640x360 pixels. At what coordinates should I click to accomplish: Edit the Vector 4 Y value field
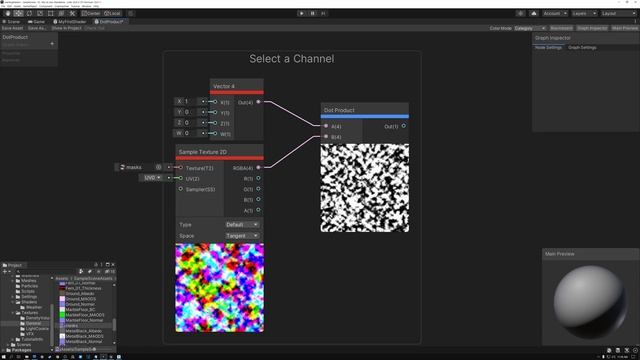[191, 112]
